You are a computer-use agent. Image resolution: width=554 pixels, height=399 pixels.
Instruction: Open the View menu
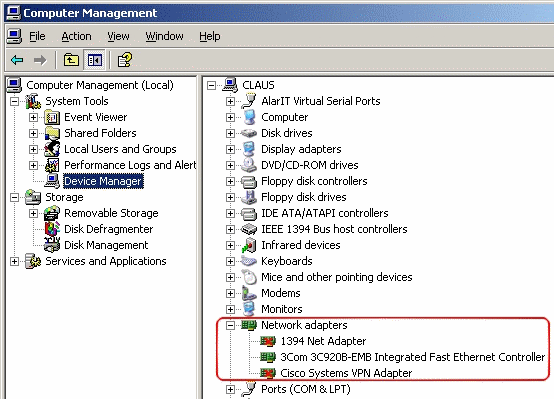[x=118, y=36]
